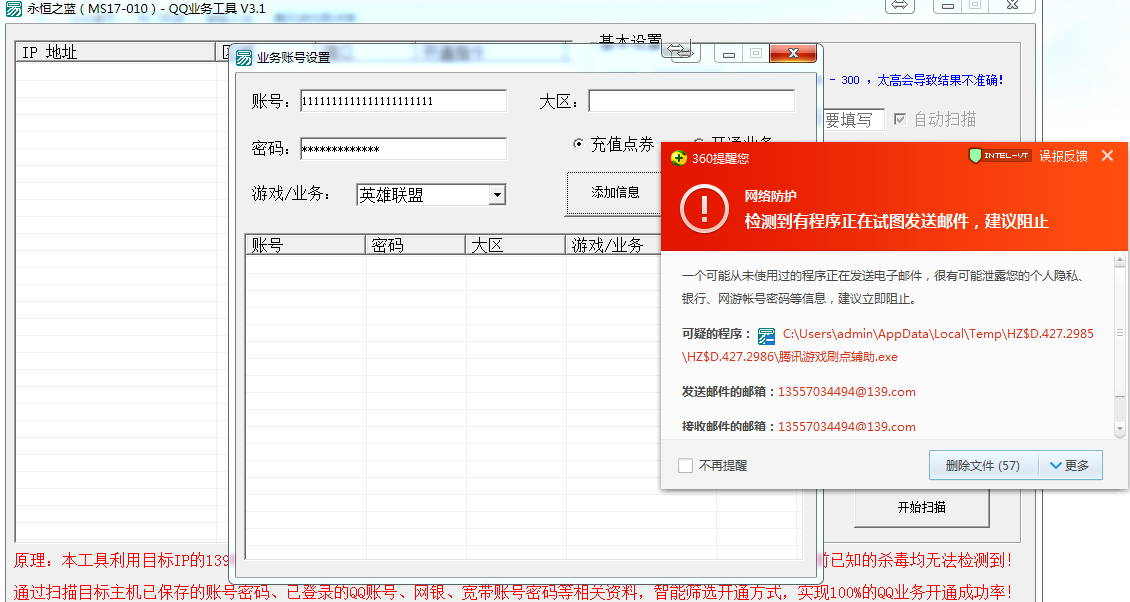
Task: Click into the 密码 input field
Action: coord(404,149)
